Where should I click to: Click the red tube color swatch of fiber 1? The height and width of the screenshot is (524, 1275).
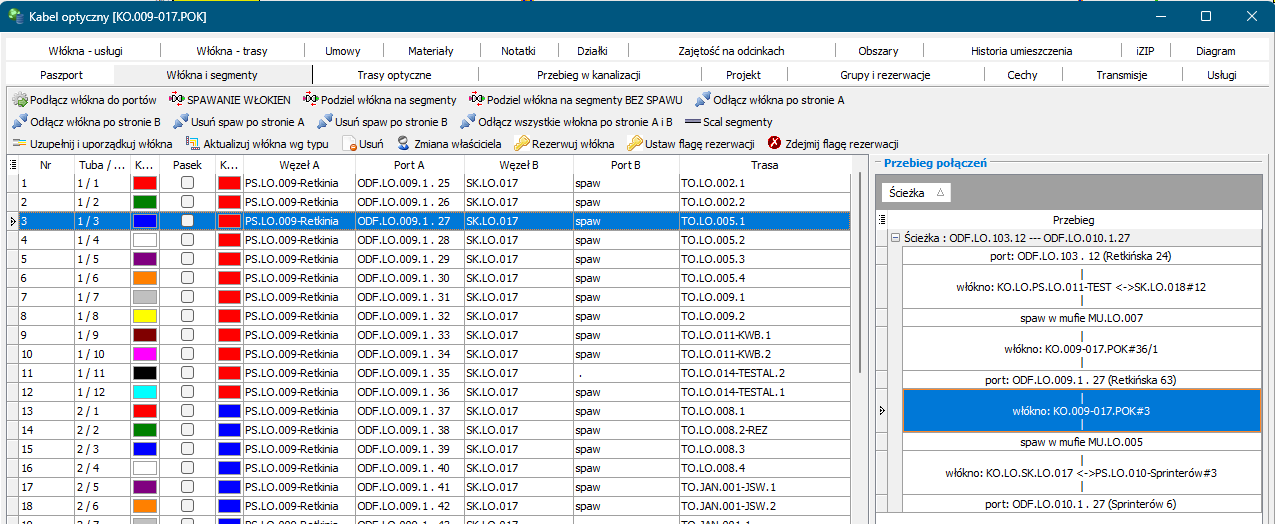pos(145,183)
